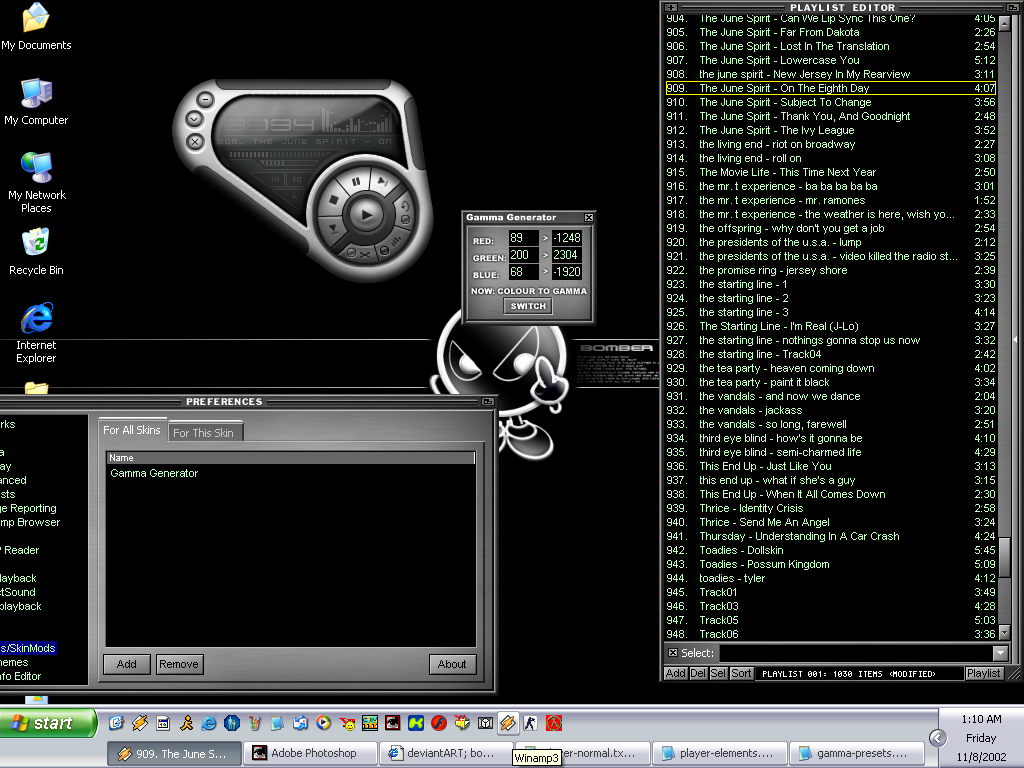Image resolution: width=1024 pixels, height=768 pixels.
Task: Select track 909 On The Eighth Day
Action: [831, 88]
